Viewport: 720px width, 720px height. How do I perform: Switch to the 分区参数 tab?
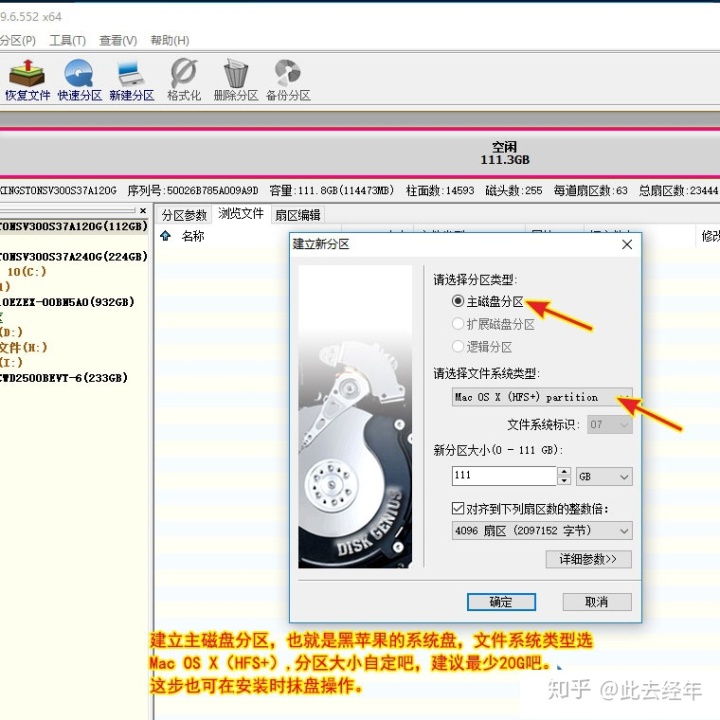coord(184,215)
